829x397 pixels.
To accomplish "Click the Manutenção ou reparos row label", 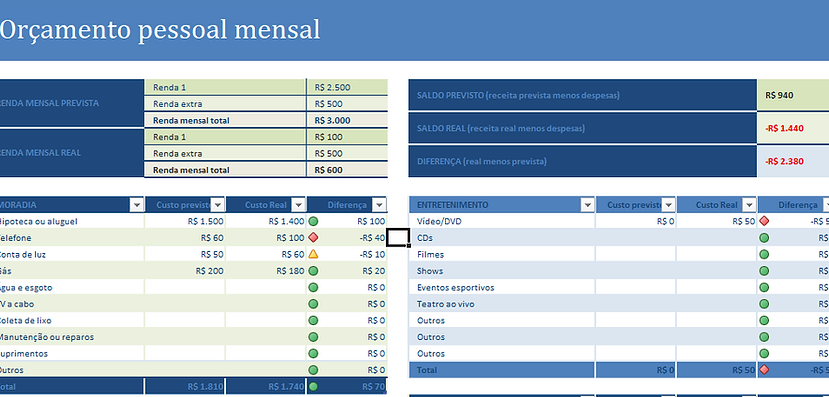I will click(x=47, y=337).
